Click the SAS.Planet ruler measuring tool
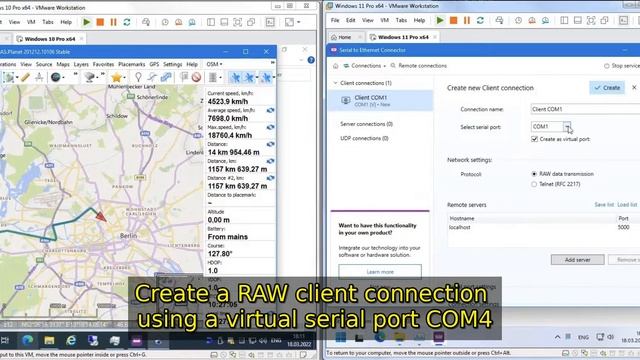 point(25,77)
